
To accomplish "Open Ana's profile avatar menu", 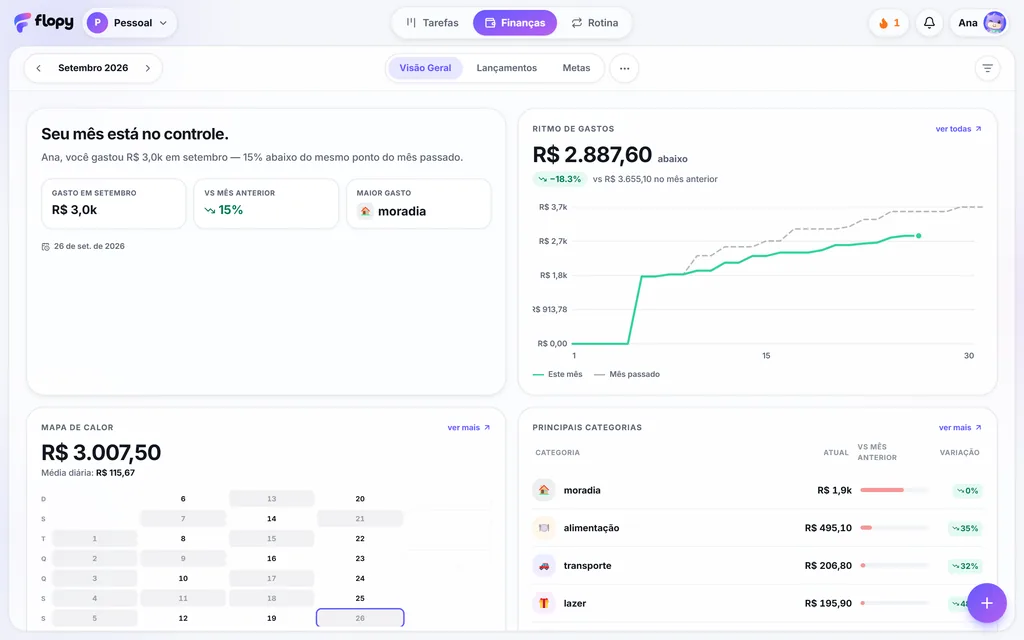I will [995, 23].
